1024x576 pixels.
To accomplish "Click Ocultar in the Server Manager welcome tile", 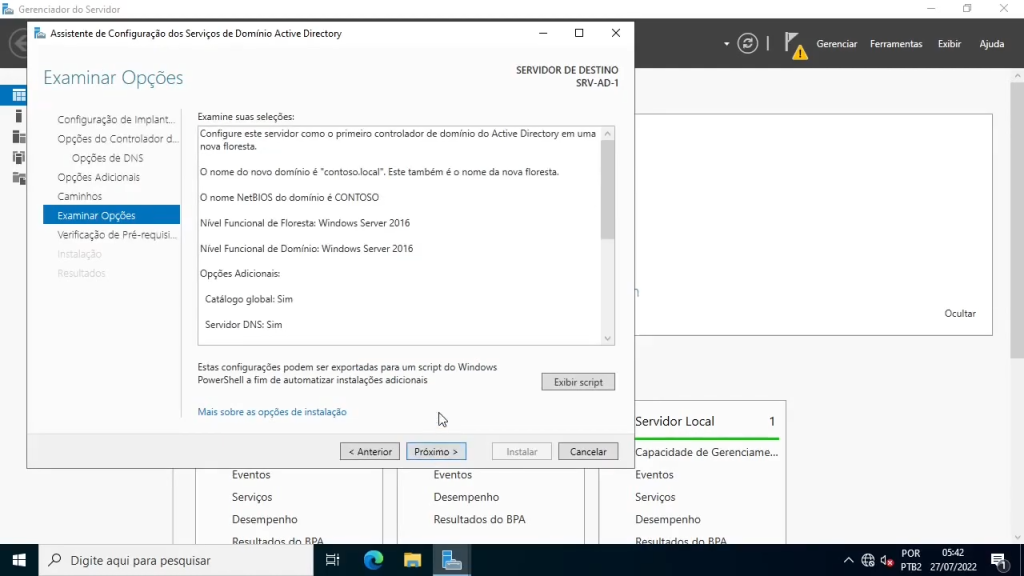I will coord(960,313).
